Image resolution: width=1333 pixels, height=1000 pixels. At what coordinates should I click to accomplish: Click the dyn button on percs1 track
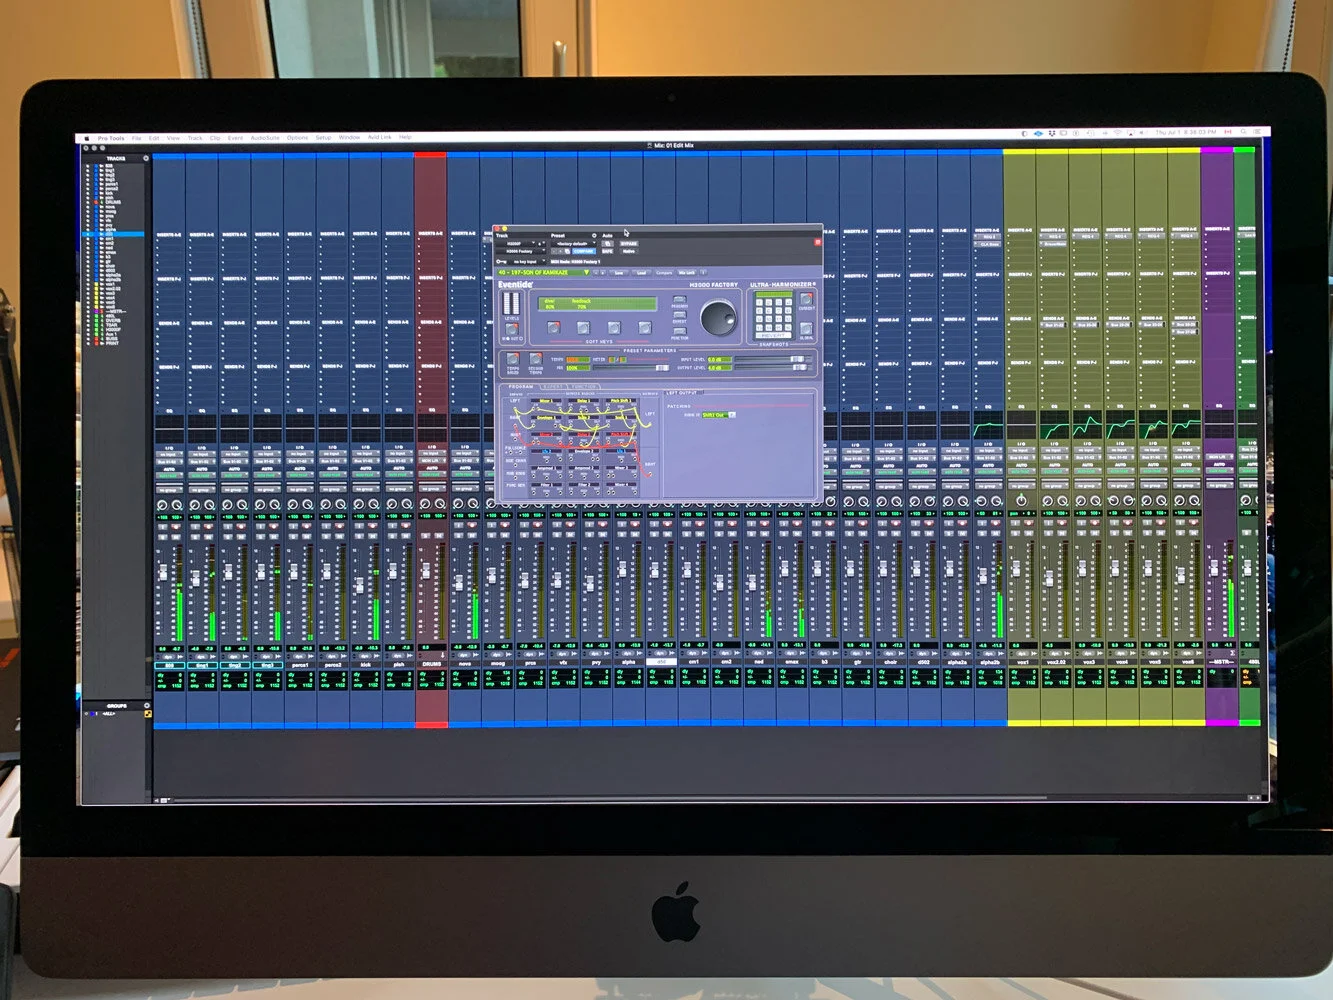click(x=300, y=656)
